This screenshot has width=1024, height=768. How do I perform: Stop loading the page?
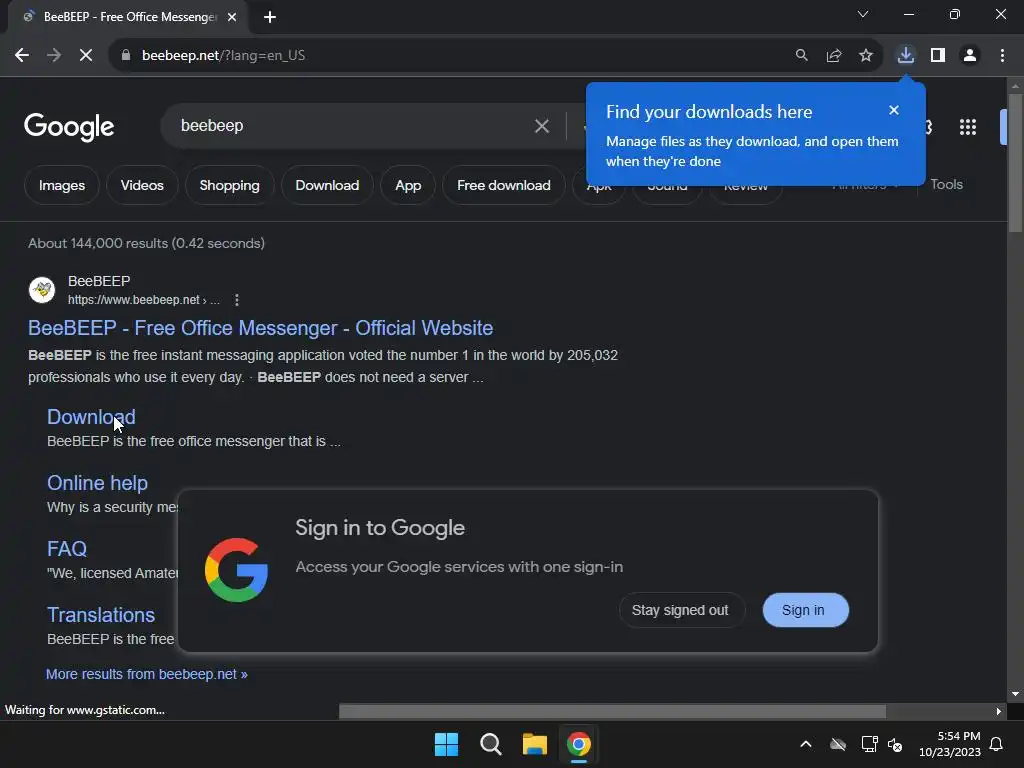tap(86, 56)
